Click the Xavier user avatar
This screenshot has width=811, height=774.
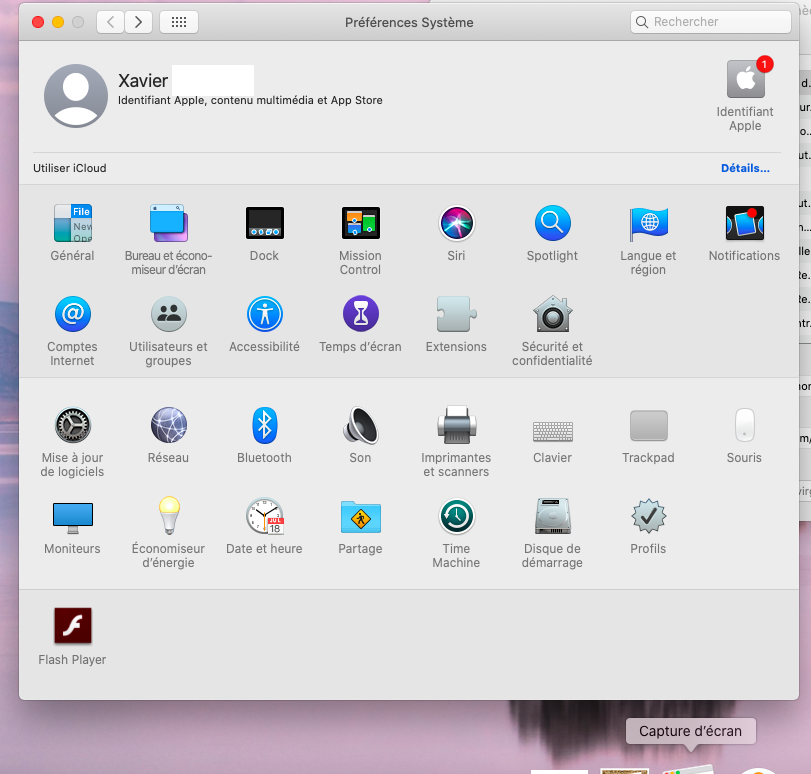[76, 96]
